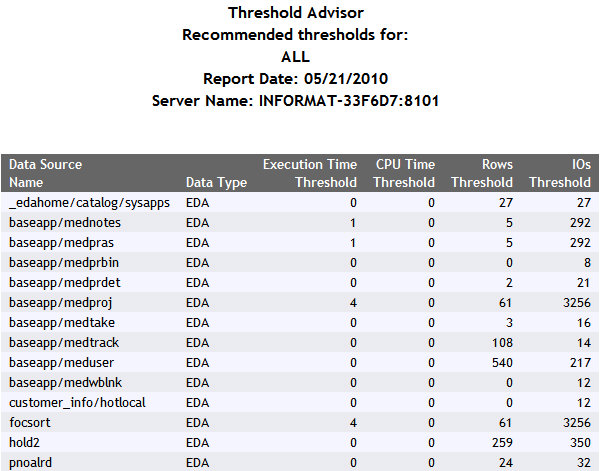Viewport: 601px width, 471px height.
Task: Click the CPU Time Threshold column header
Action: (x=405, y=173)
